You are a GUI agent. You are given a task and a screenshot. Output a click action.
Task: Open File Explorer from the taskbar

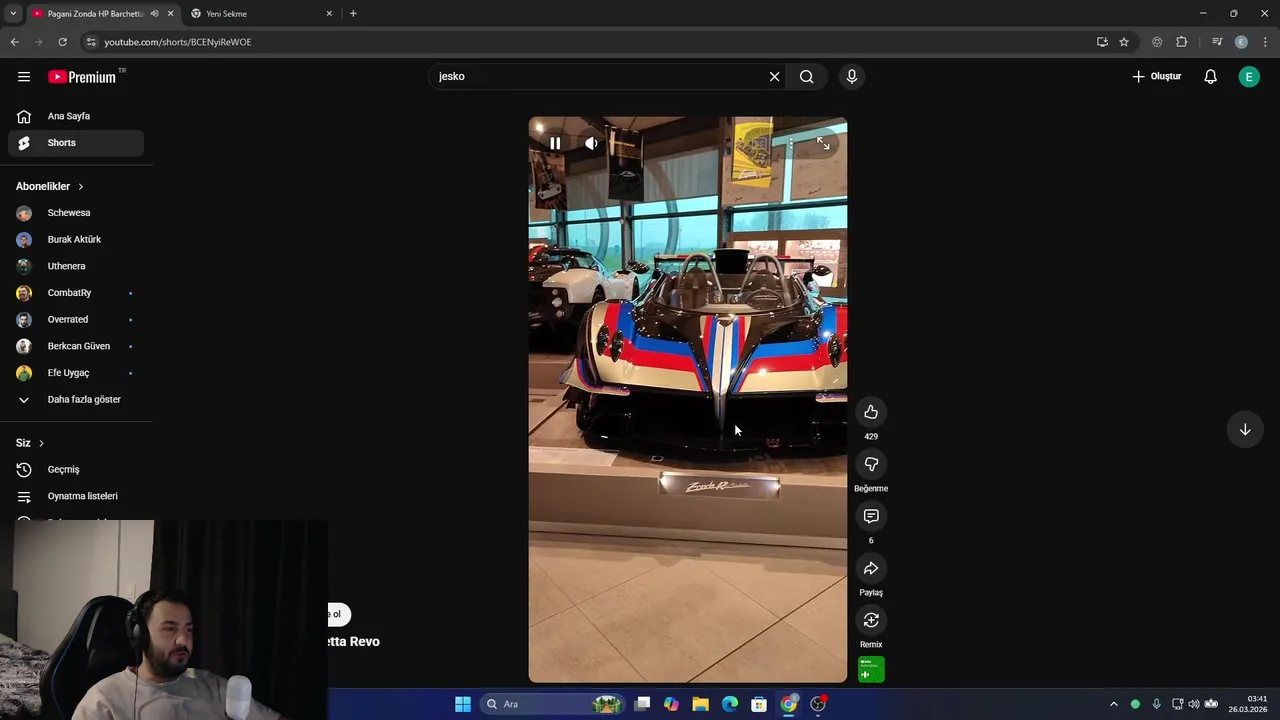point(700,704)
